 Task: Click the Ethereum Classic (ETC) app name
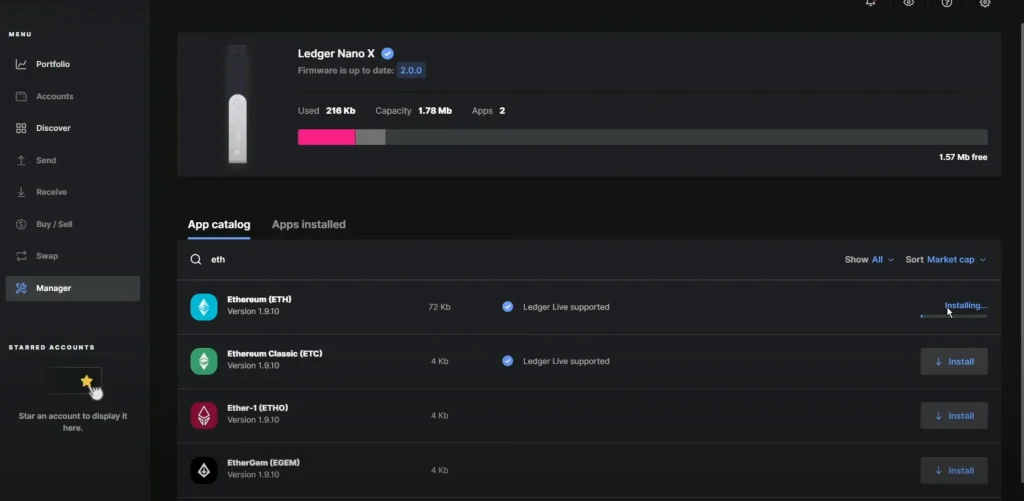pyautogui.click(x=275, y=353)
